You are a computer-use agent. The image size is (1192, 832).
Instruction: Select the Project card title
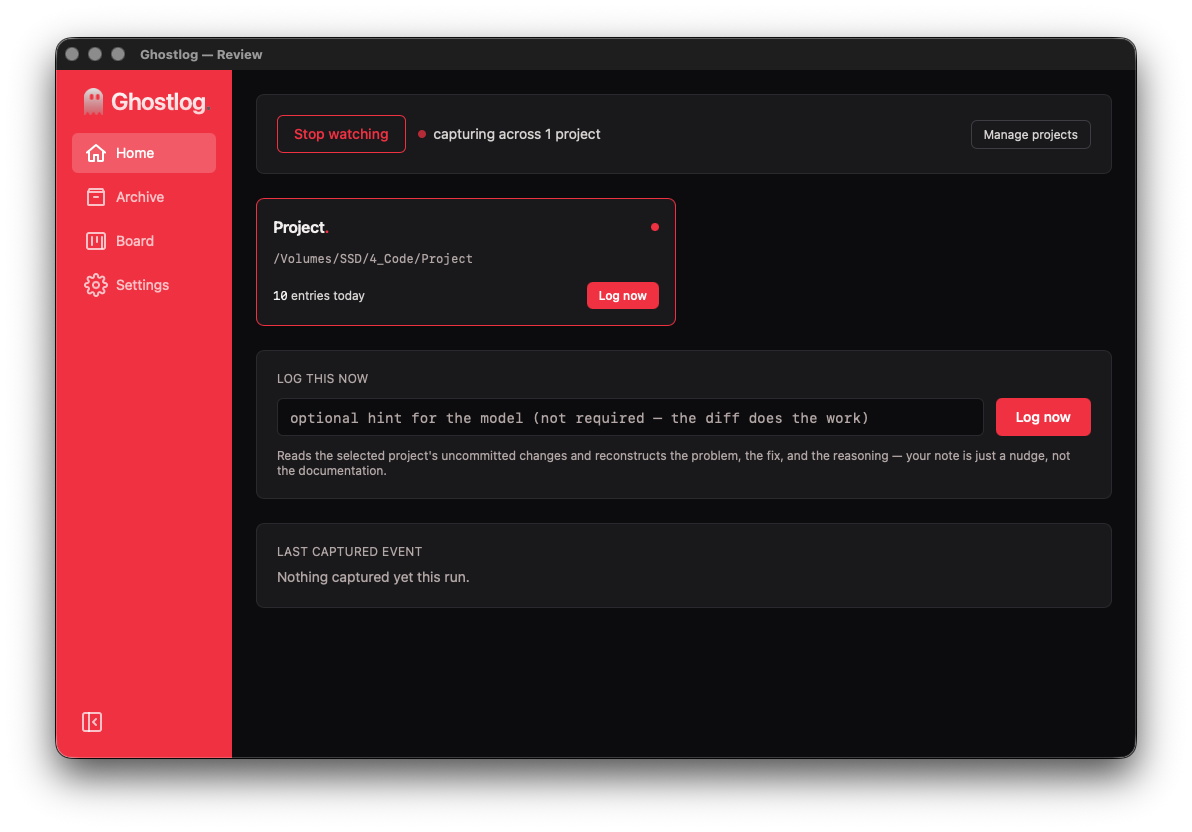point(300,227)
